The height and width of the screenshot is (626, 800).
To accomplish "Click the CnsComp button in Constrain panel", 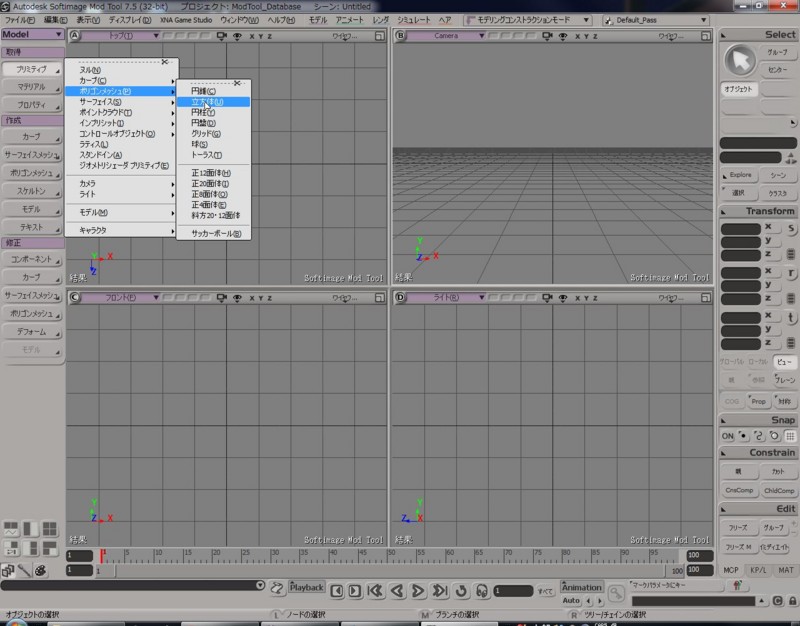I will (x=739, y=490).
